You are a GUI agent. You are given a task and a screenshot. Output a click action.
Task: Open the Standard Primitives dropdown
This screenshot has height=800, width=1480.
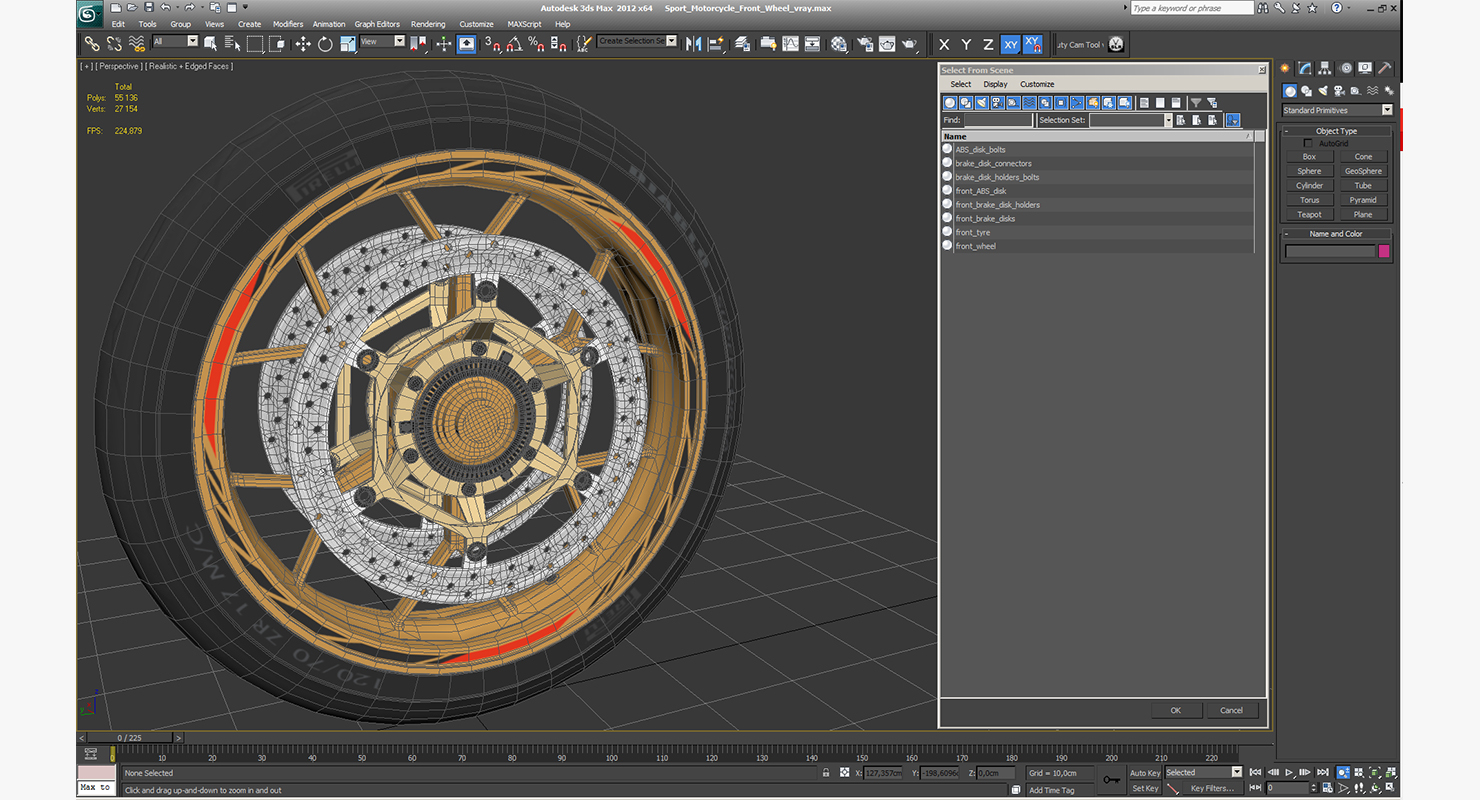pos(1337,110)
